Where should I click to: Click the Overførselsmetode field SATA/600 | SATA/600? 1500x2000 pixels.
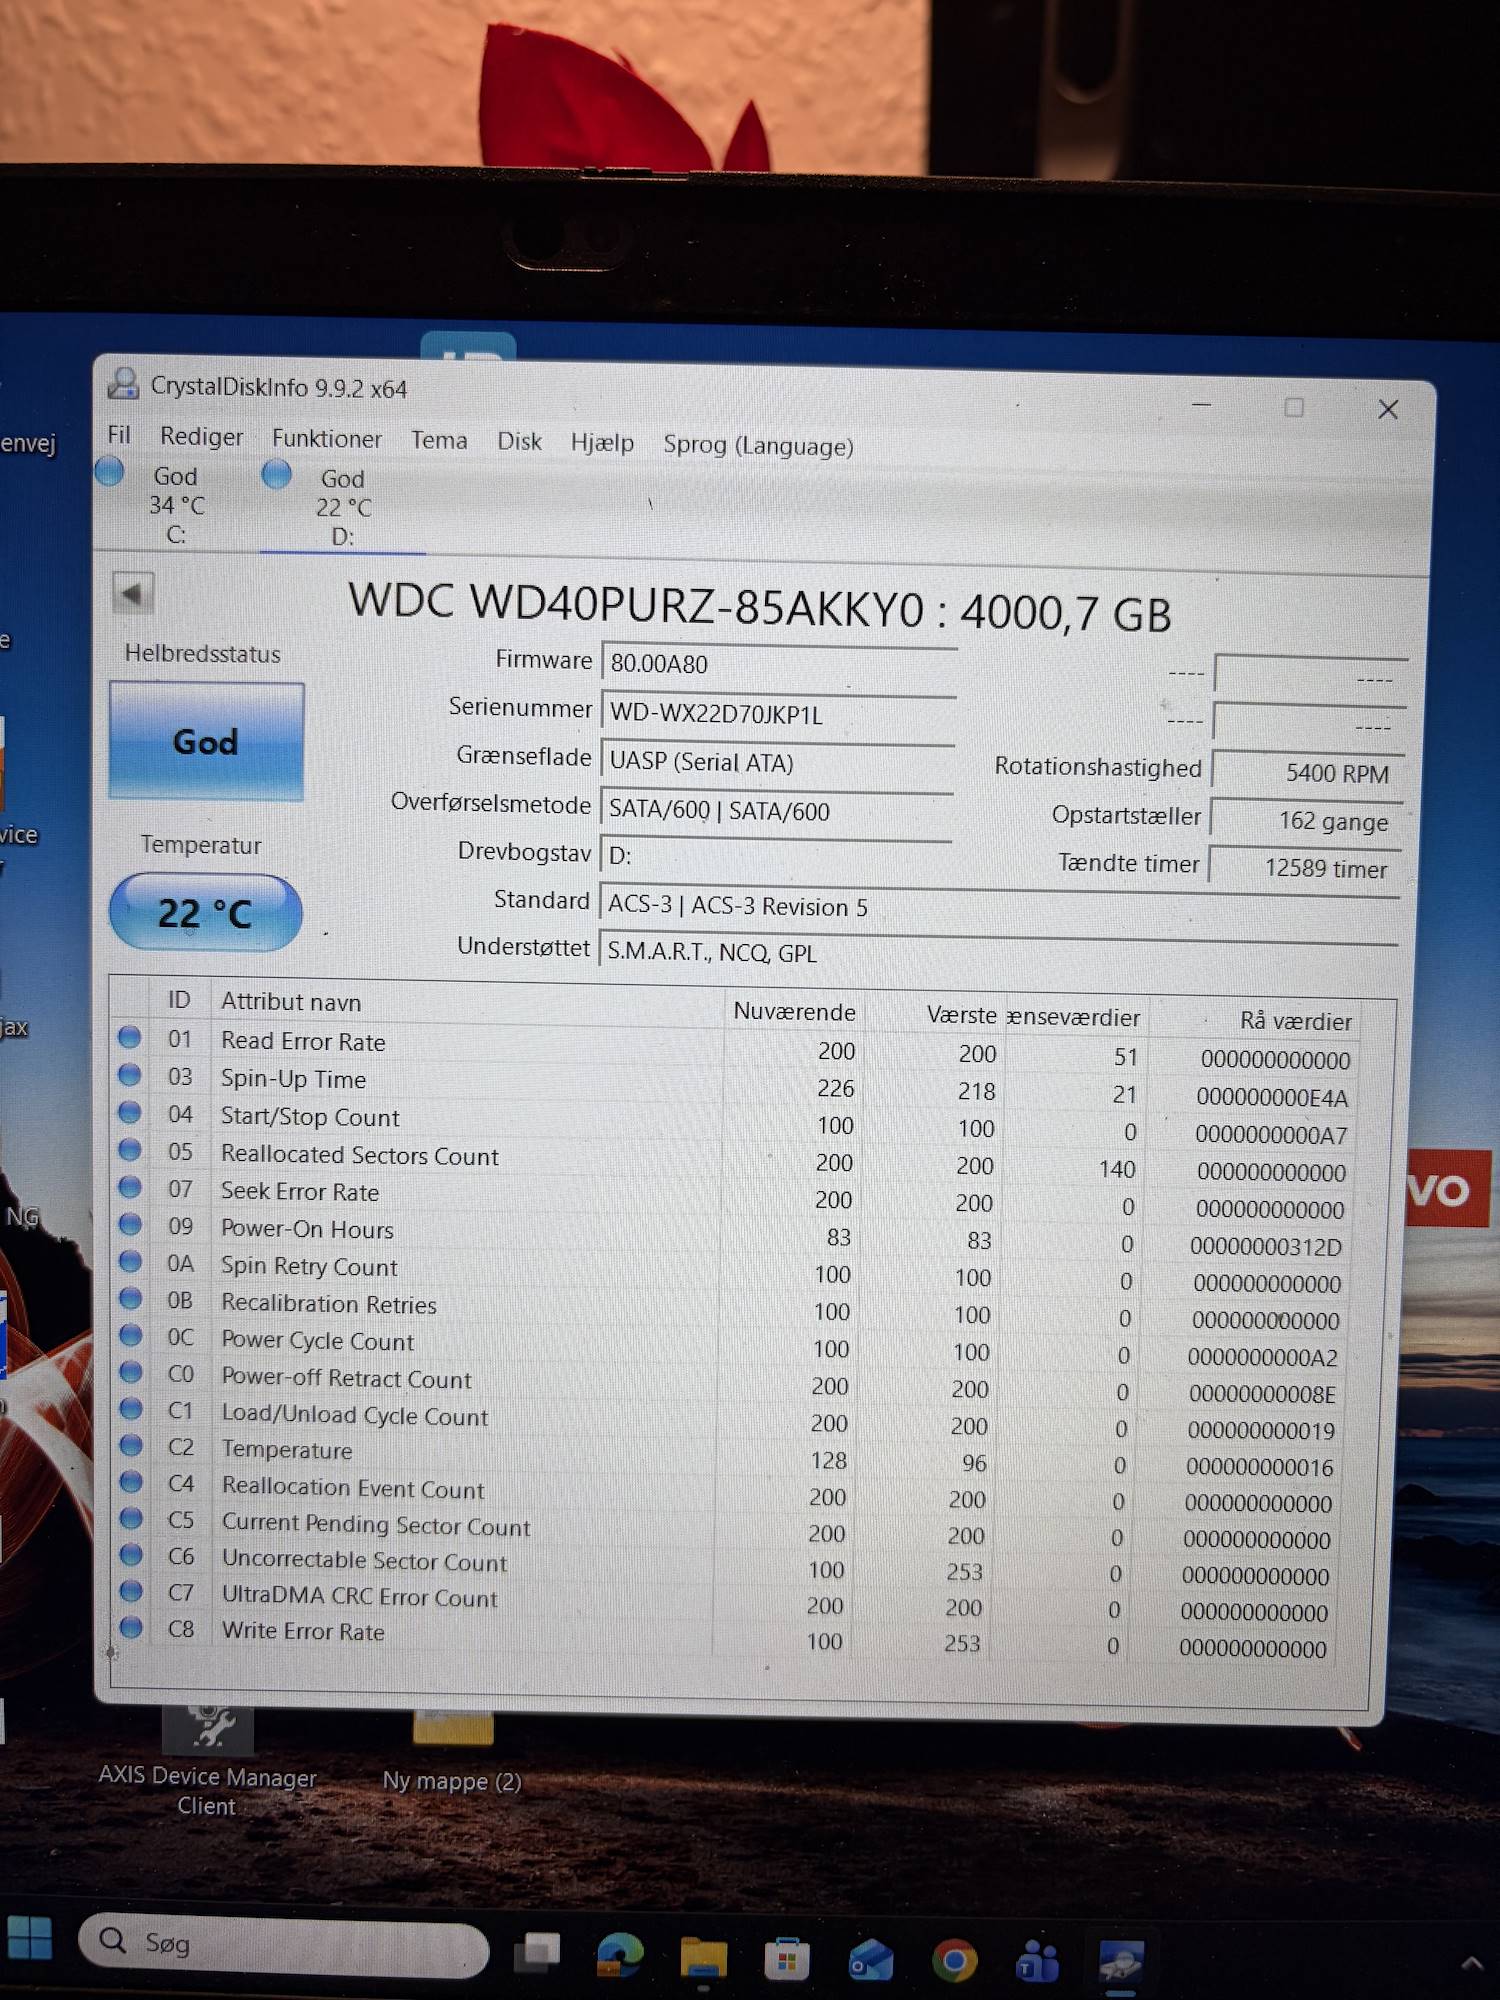tap(776, 811)
